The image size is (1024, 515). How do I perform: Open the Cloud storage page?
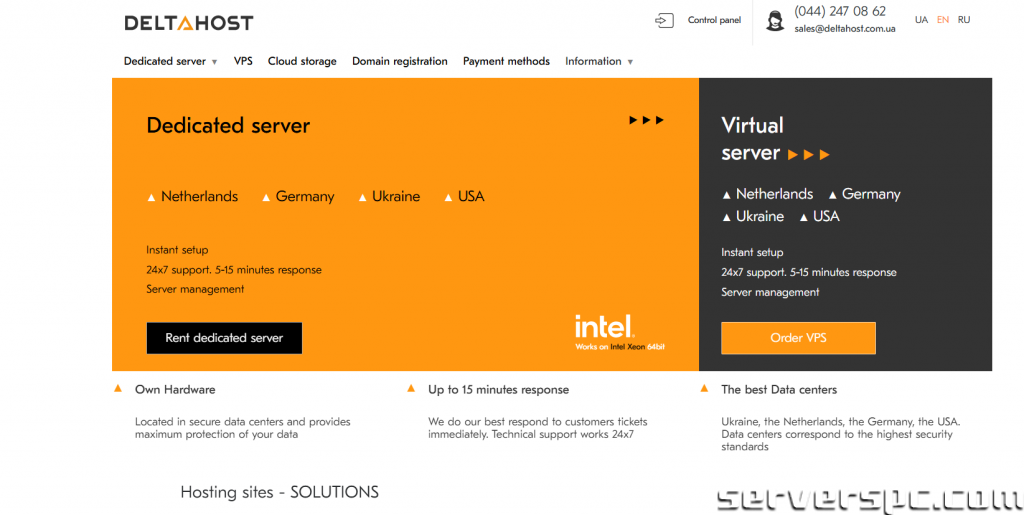[302, 61]
